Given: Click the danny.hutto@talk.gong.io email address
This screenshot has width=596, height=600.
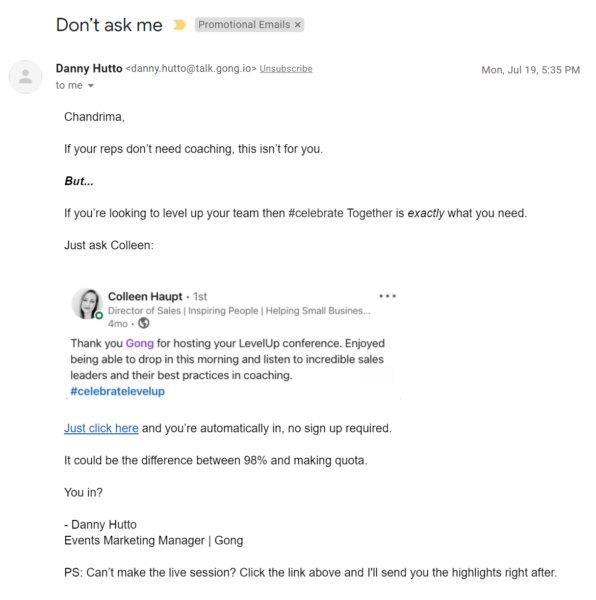Looking at the screenshot, I should [191, 69].
